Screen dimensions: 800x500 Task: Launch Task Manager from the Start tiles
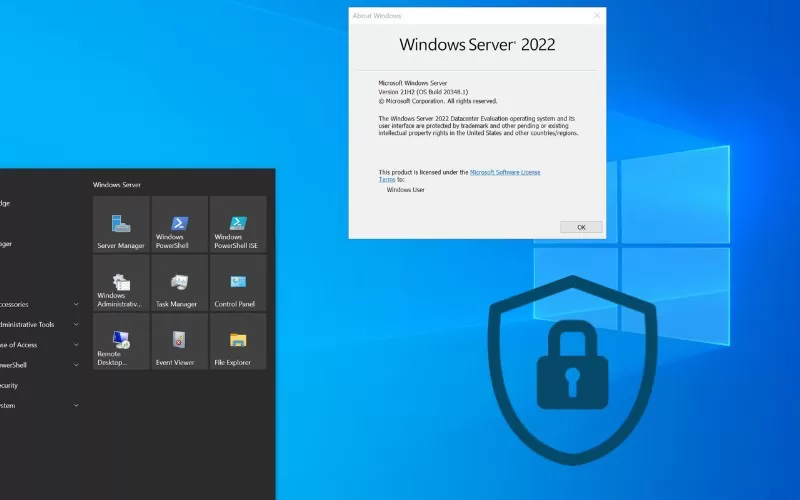pyautogui.click(x=179, y=283)
